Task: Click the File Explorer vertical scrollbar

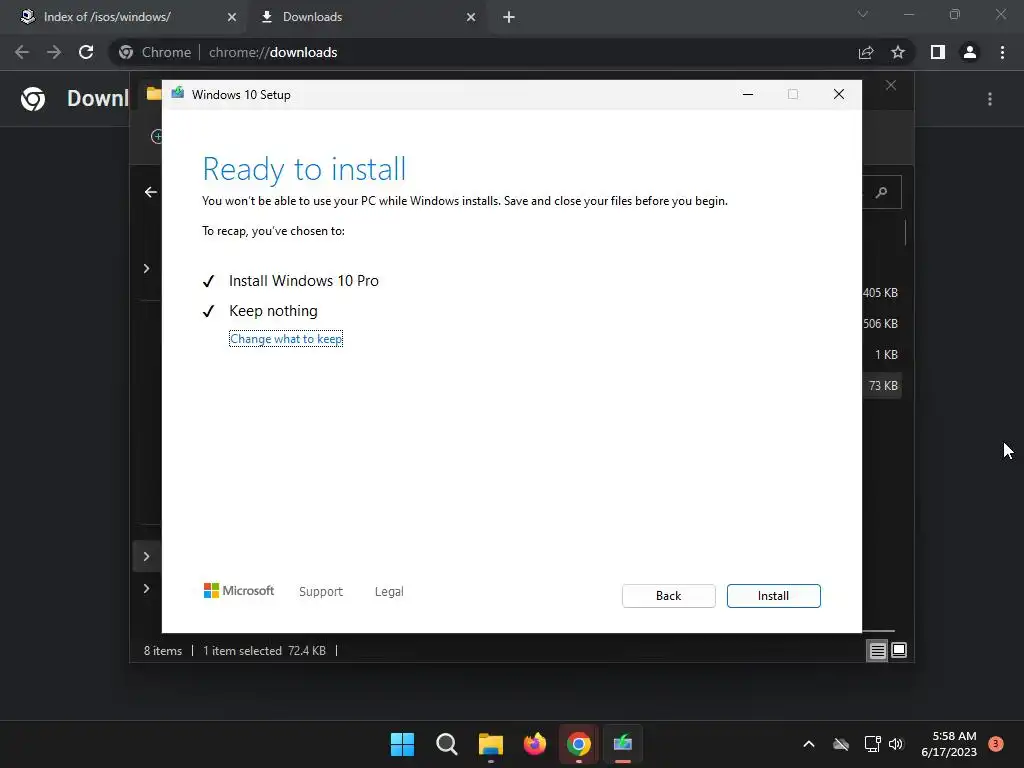Action: (905, 232)
